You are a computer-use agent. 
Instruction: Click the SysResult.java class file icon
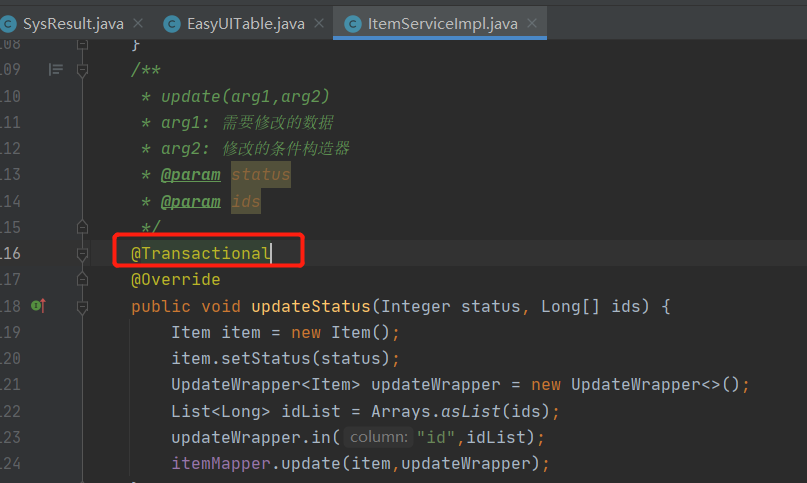(x=8, y=24)
